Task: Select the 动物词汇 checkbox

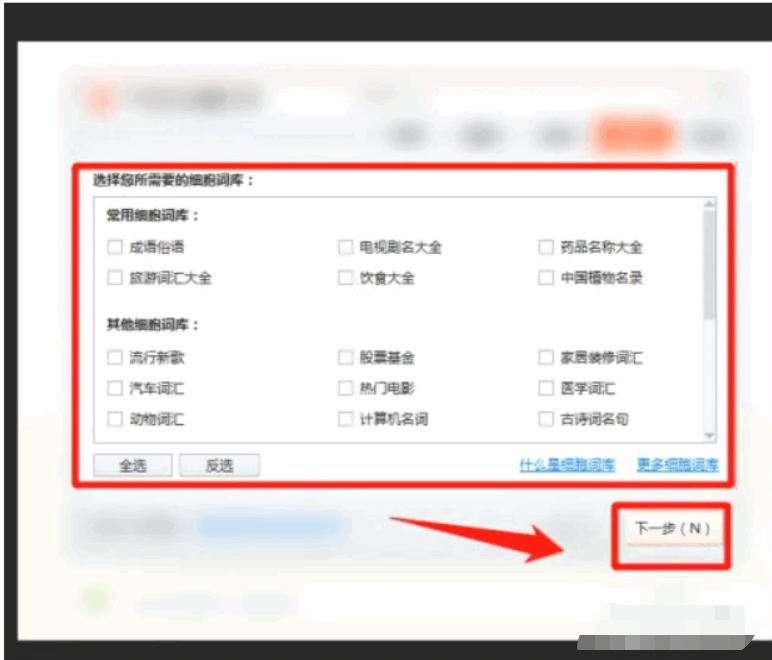Action: 115,419
